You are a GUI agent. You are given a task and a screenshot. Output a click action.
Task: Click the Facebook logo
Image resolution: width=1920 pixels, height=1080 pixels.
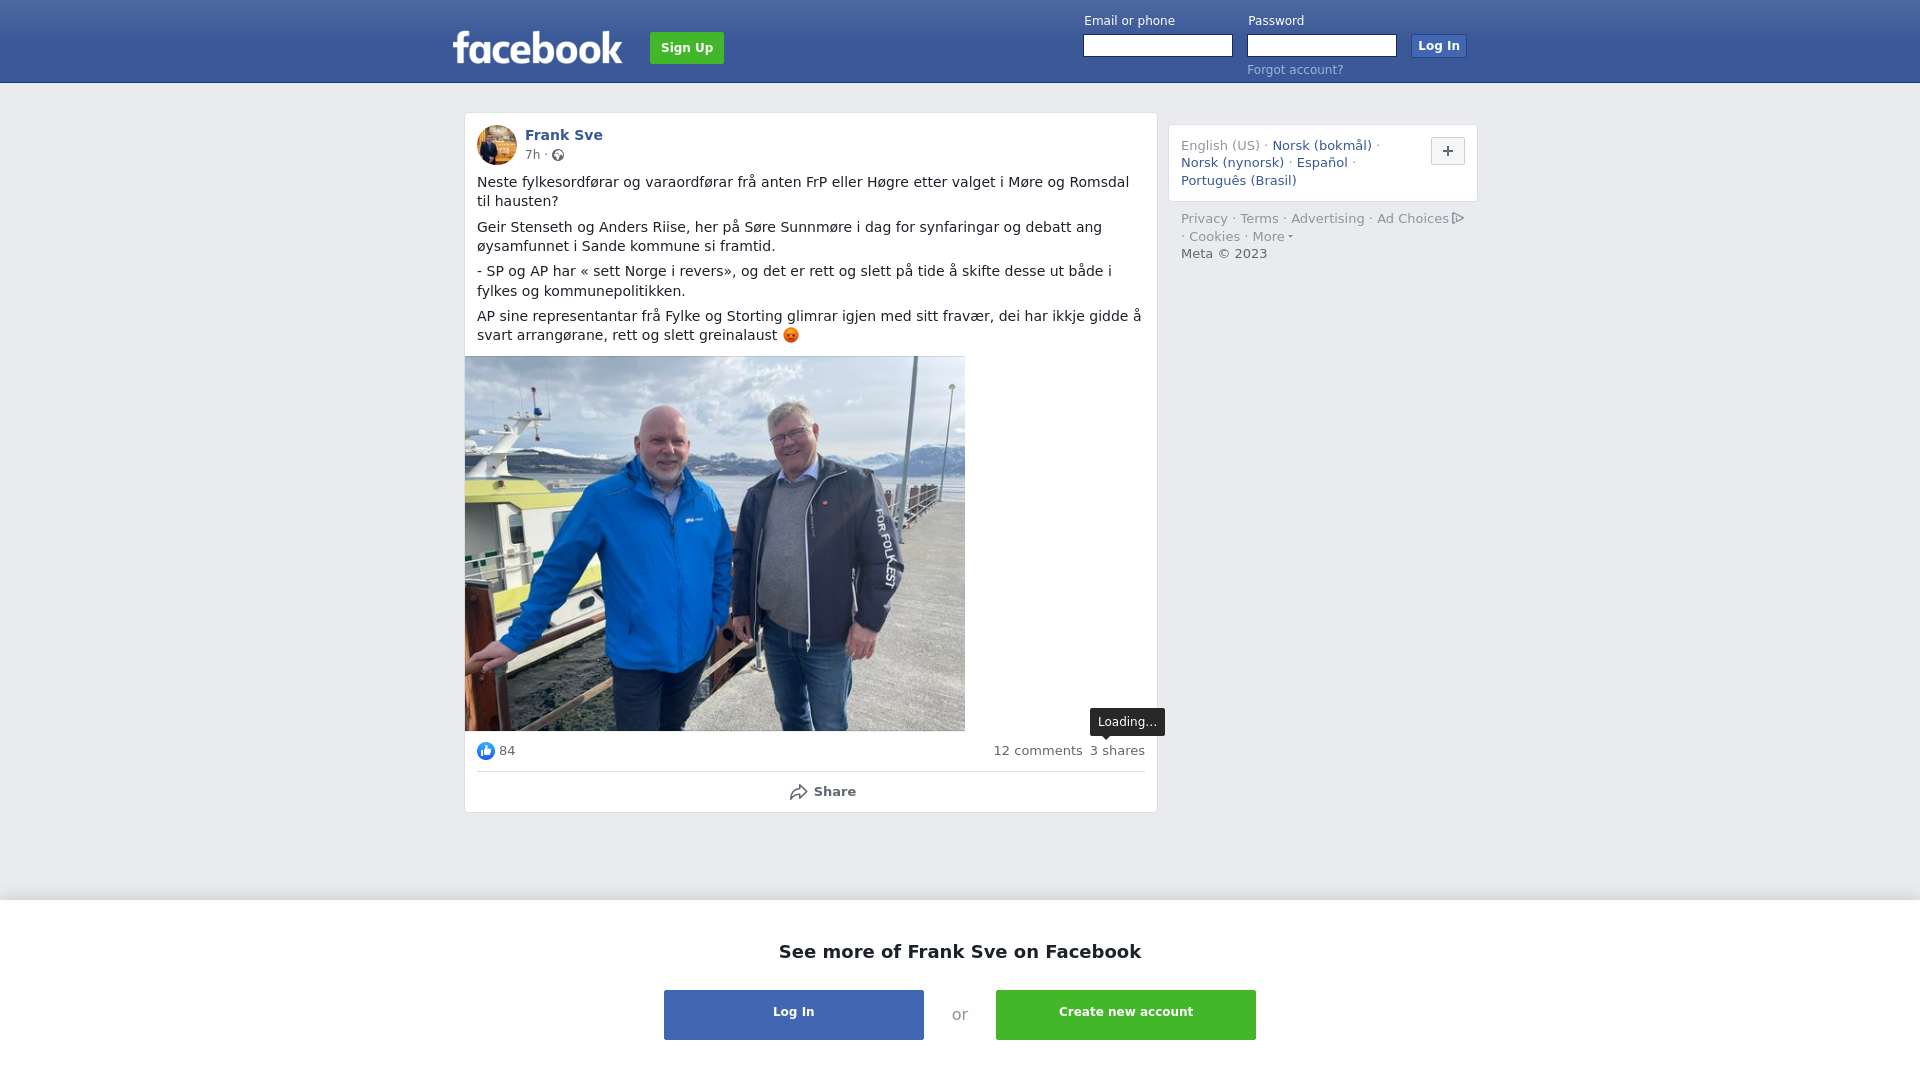[537, 48]
